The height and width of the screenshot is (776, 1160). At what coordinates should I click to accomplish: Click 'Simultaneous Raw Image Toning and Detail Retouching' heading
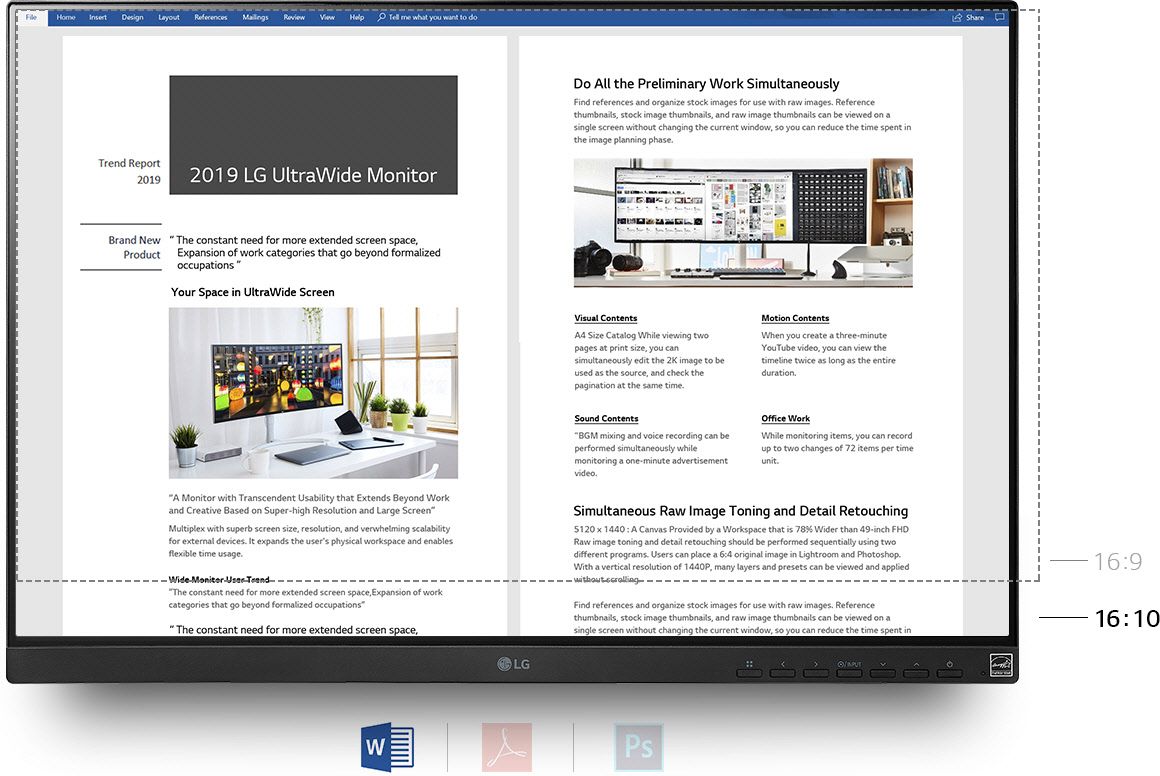pos(741,510)
